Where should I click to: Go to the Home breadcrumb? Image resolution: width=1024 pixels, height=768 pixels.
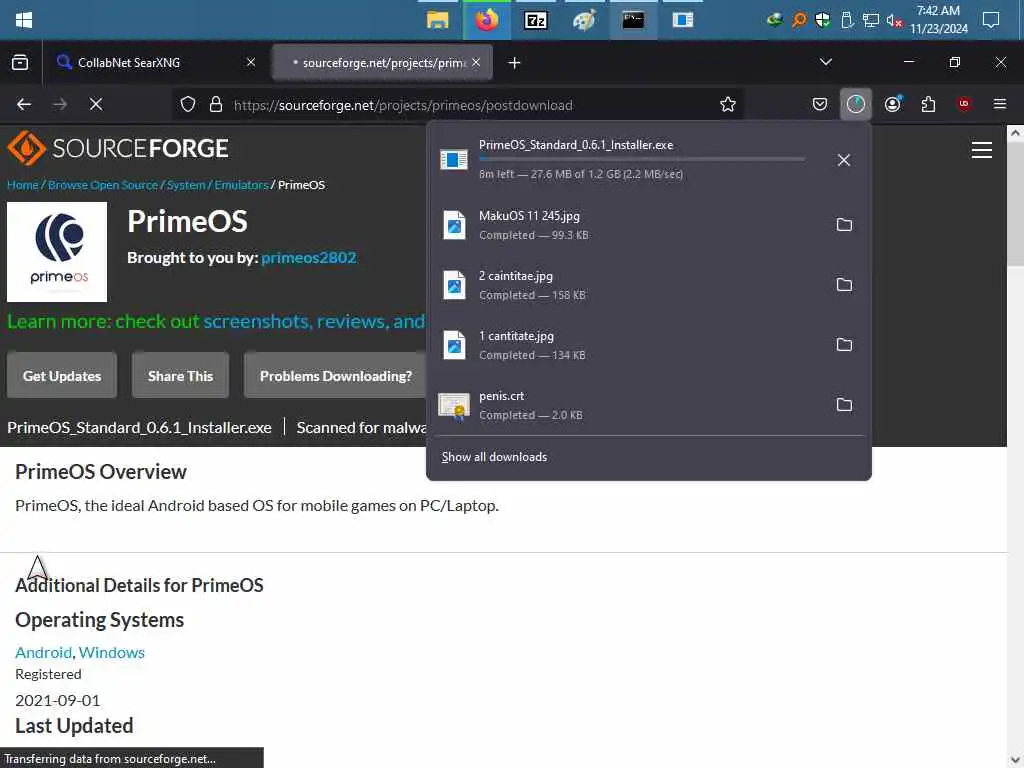pyautogui.click(x=23, y=185)
